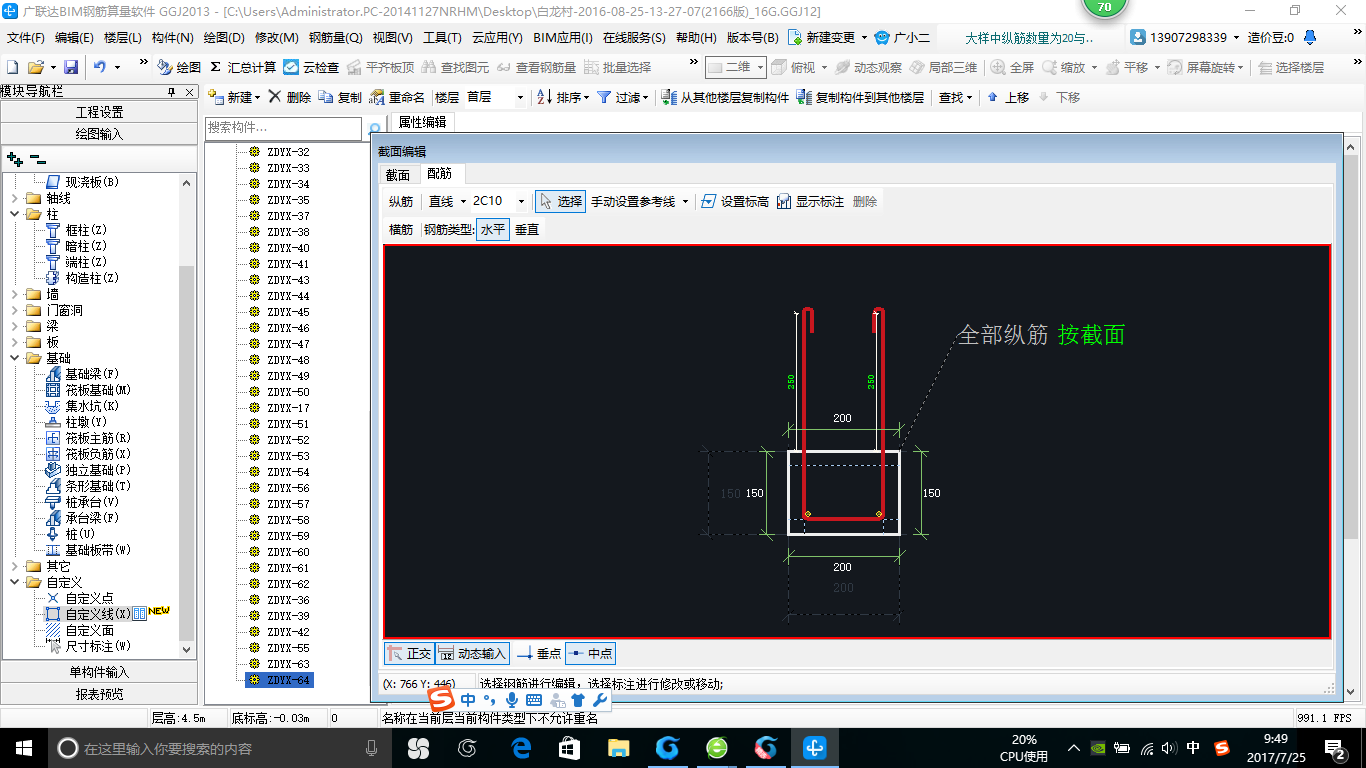Switch to 配筋 tab

(439, 174)
